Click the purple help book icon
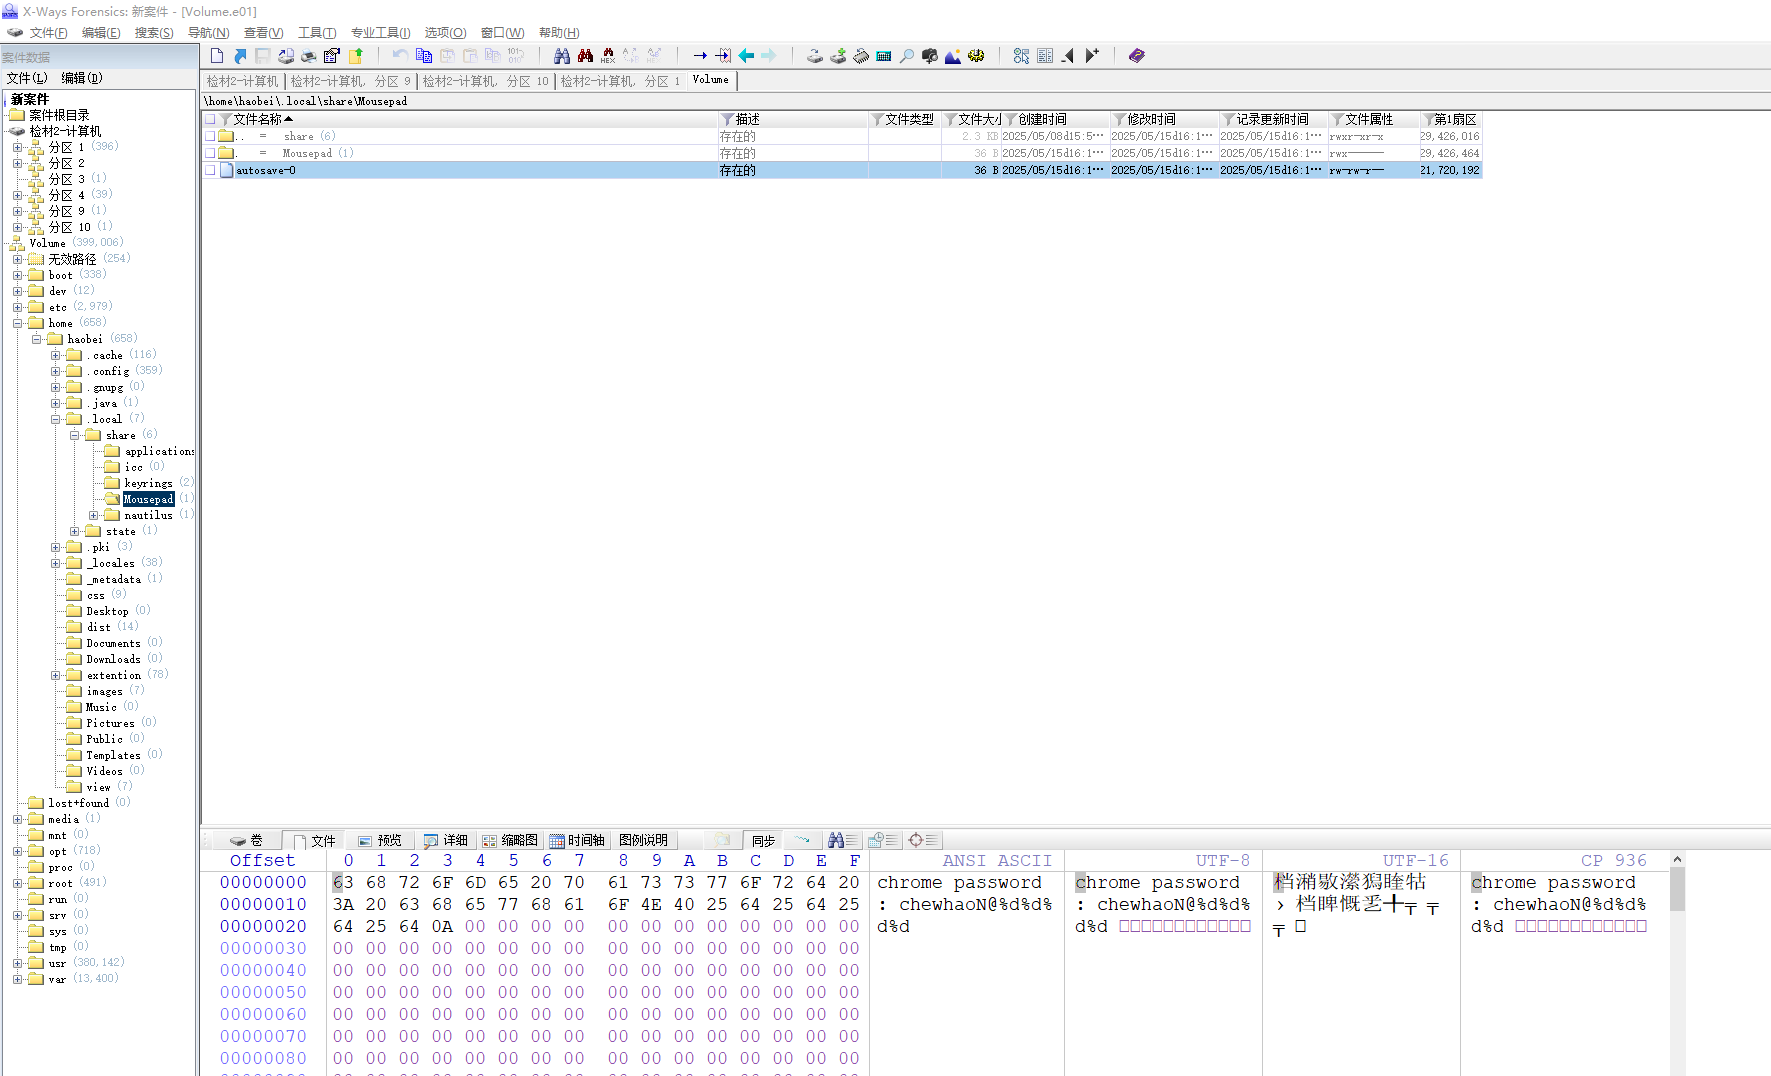Screen dimensions: 1771x1076 (x=1136, y=56)
